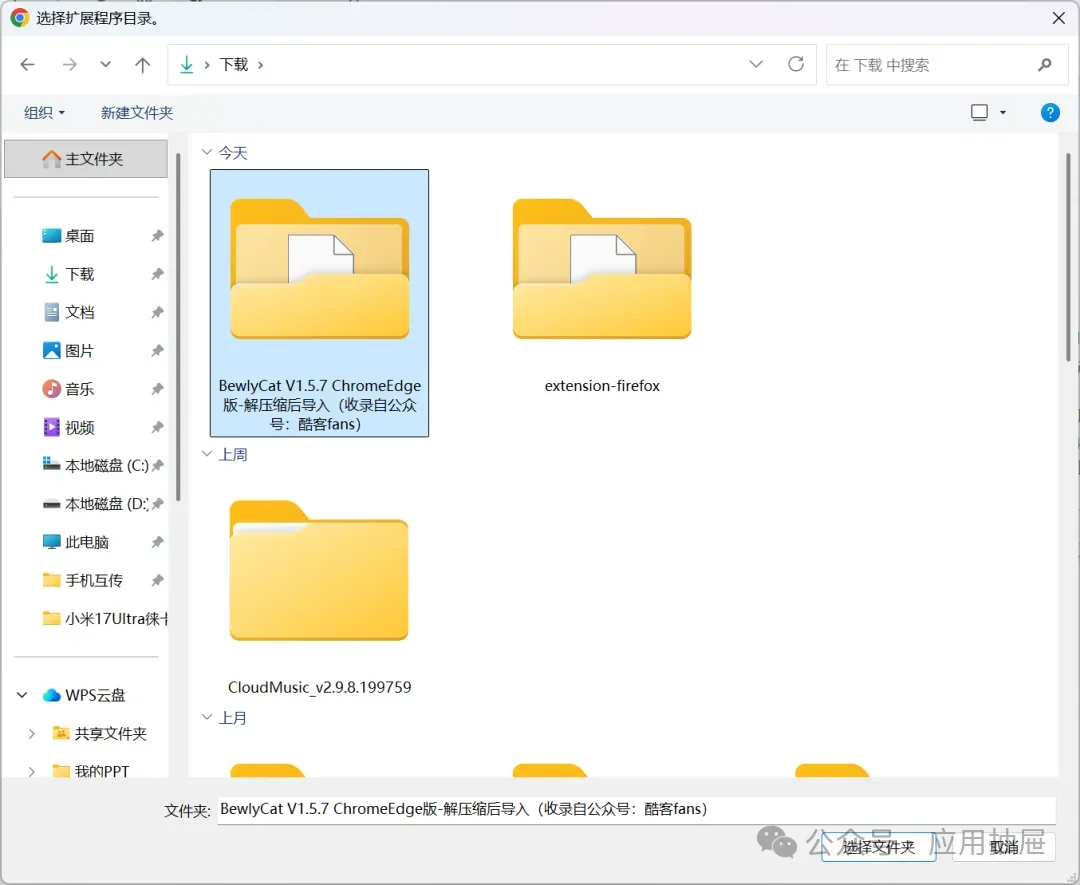Change view with the layout icon

pos(979,112)
